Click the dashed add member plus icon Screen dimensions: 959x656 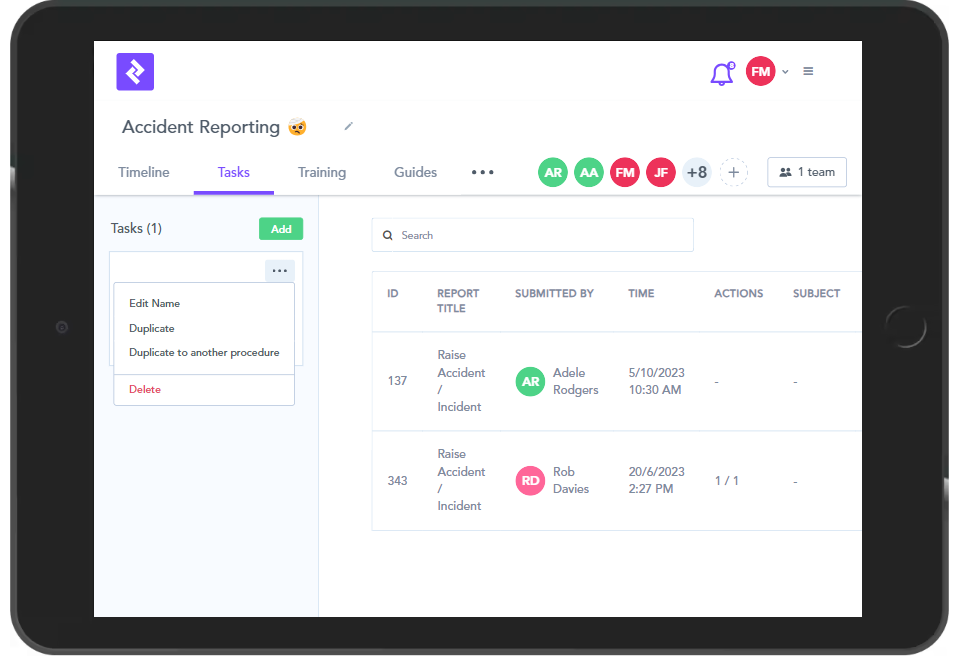733,172
